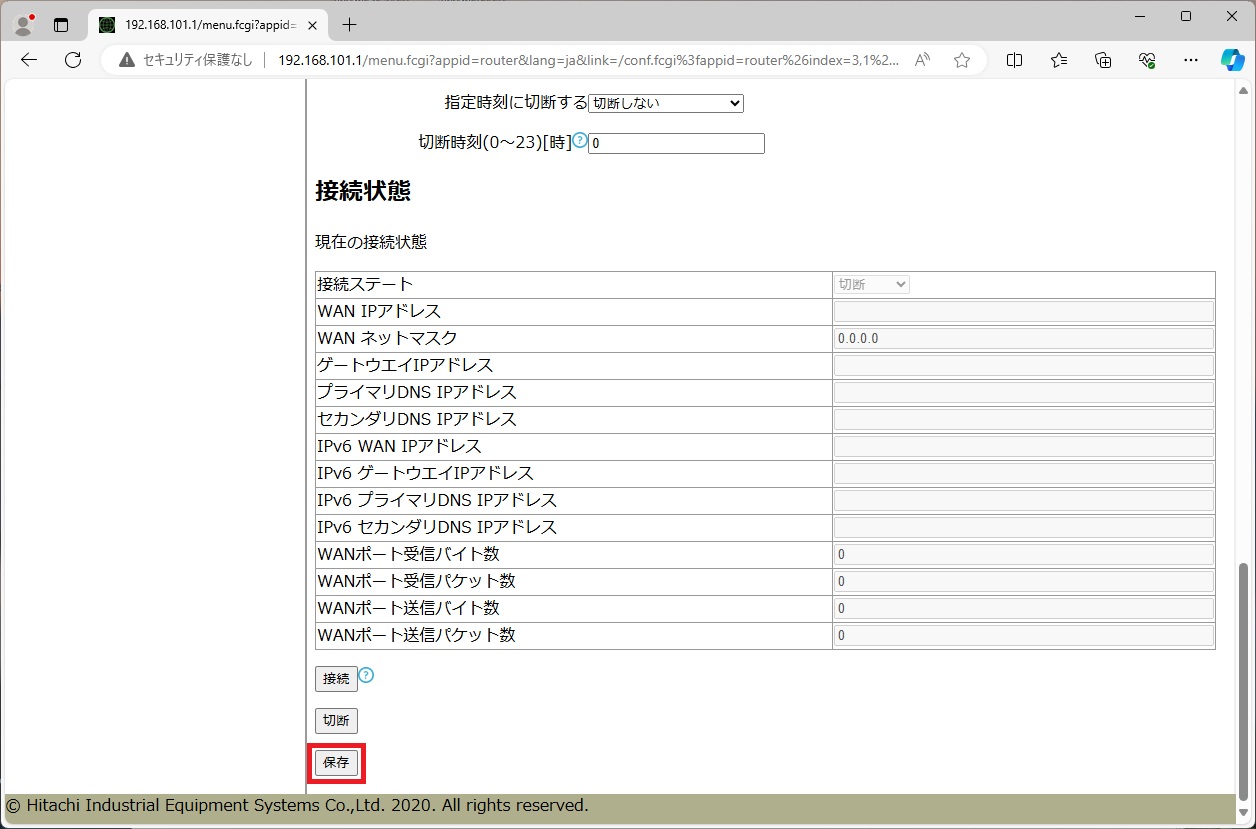Open Edge settings and more menu
This screenshot has height=829, width=1256.
(1191, 60)
